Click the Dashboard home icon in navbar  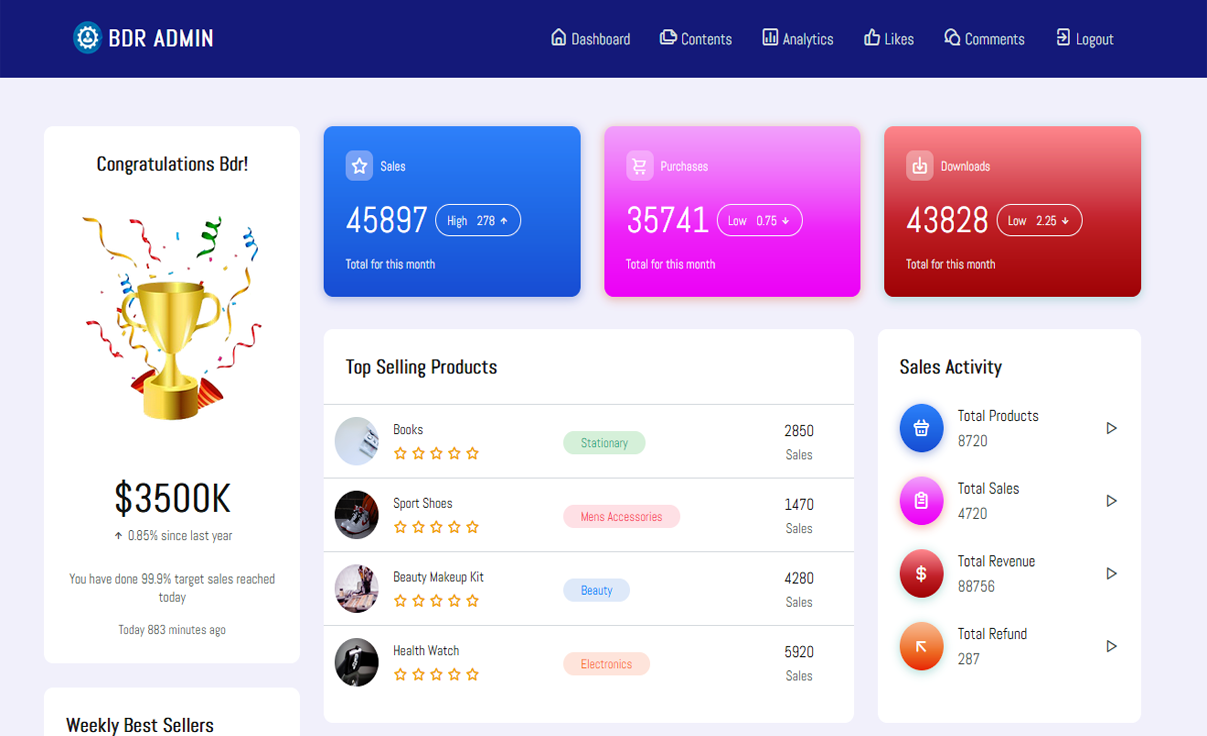pos(559,37)
